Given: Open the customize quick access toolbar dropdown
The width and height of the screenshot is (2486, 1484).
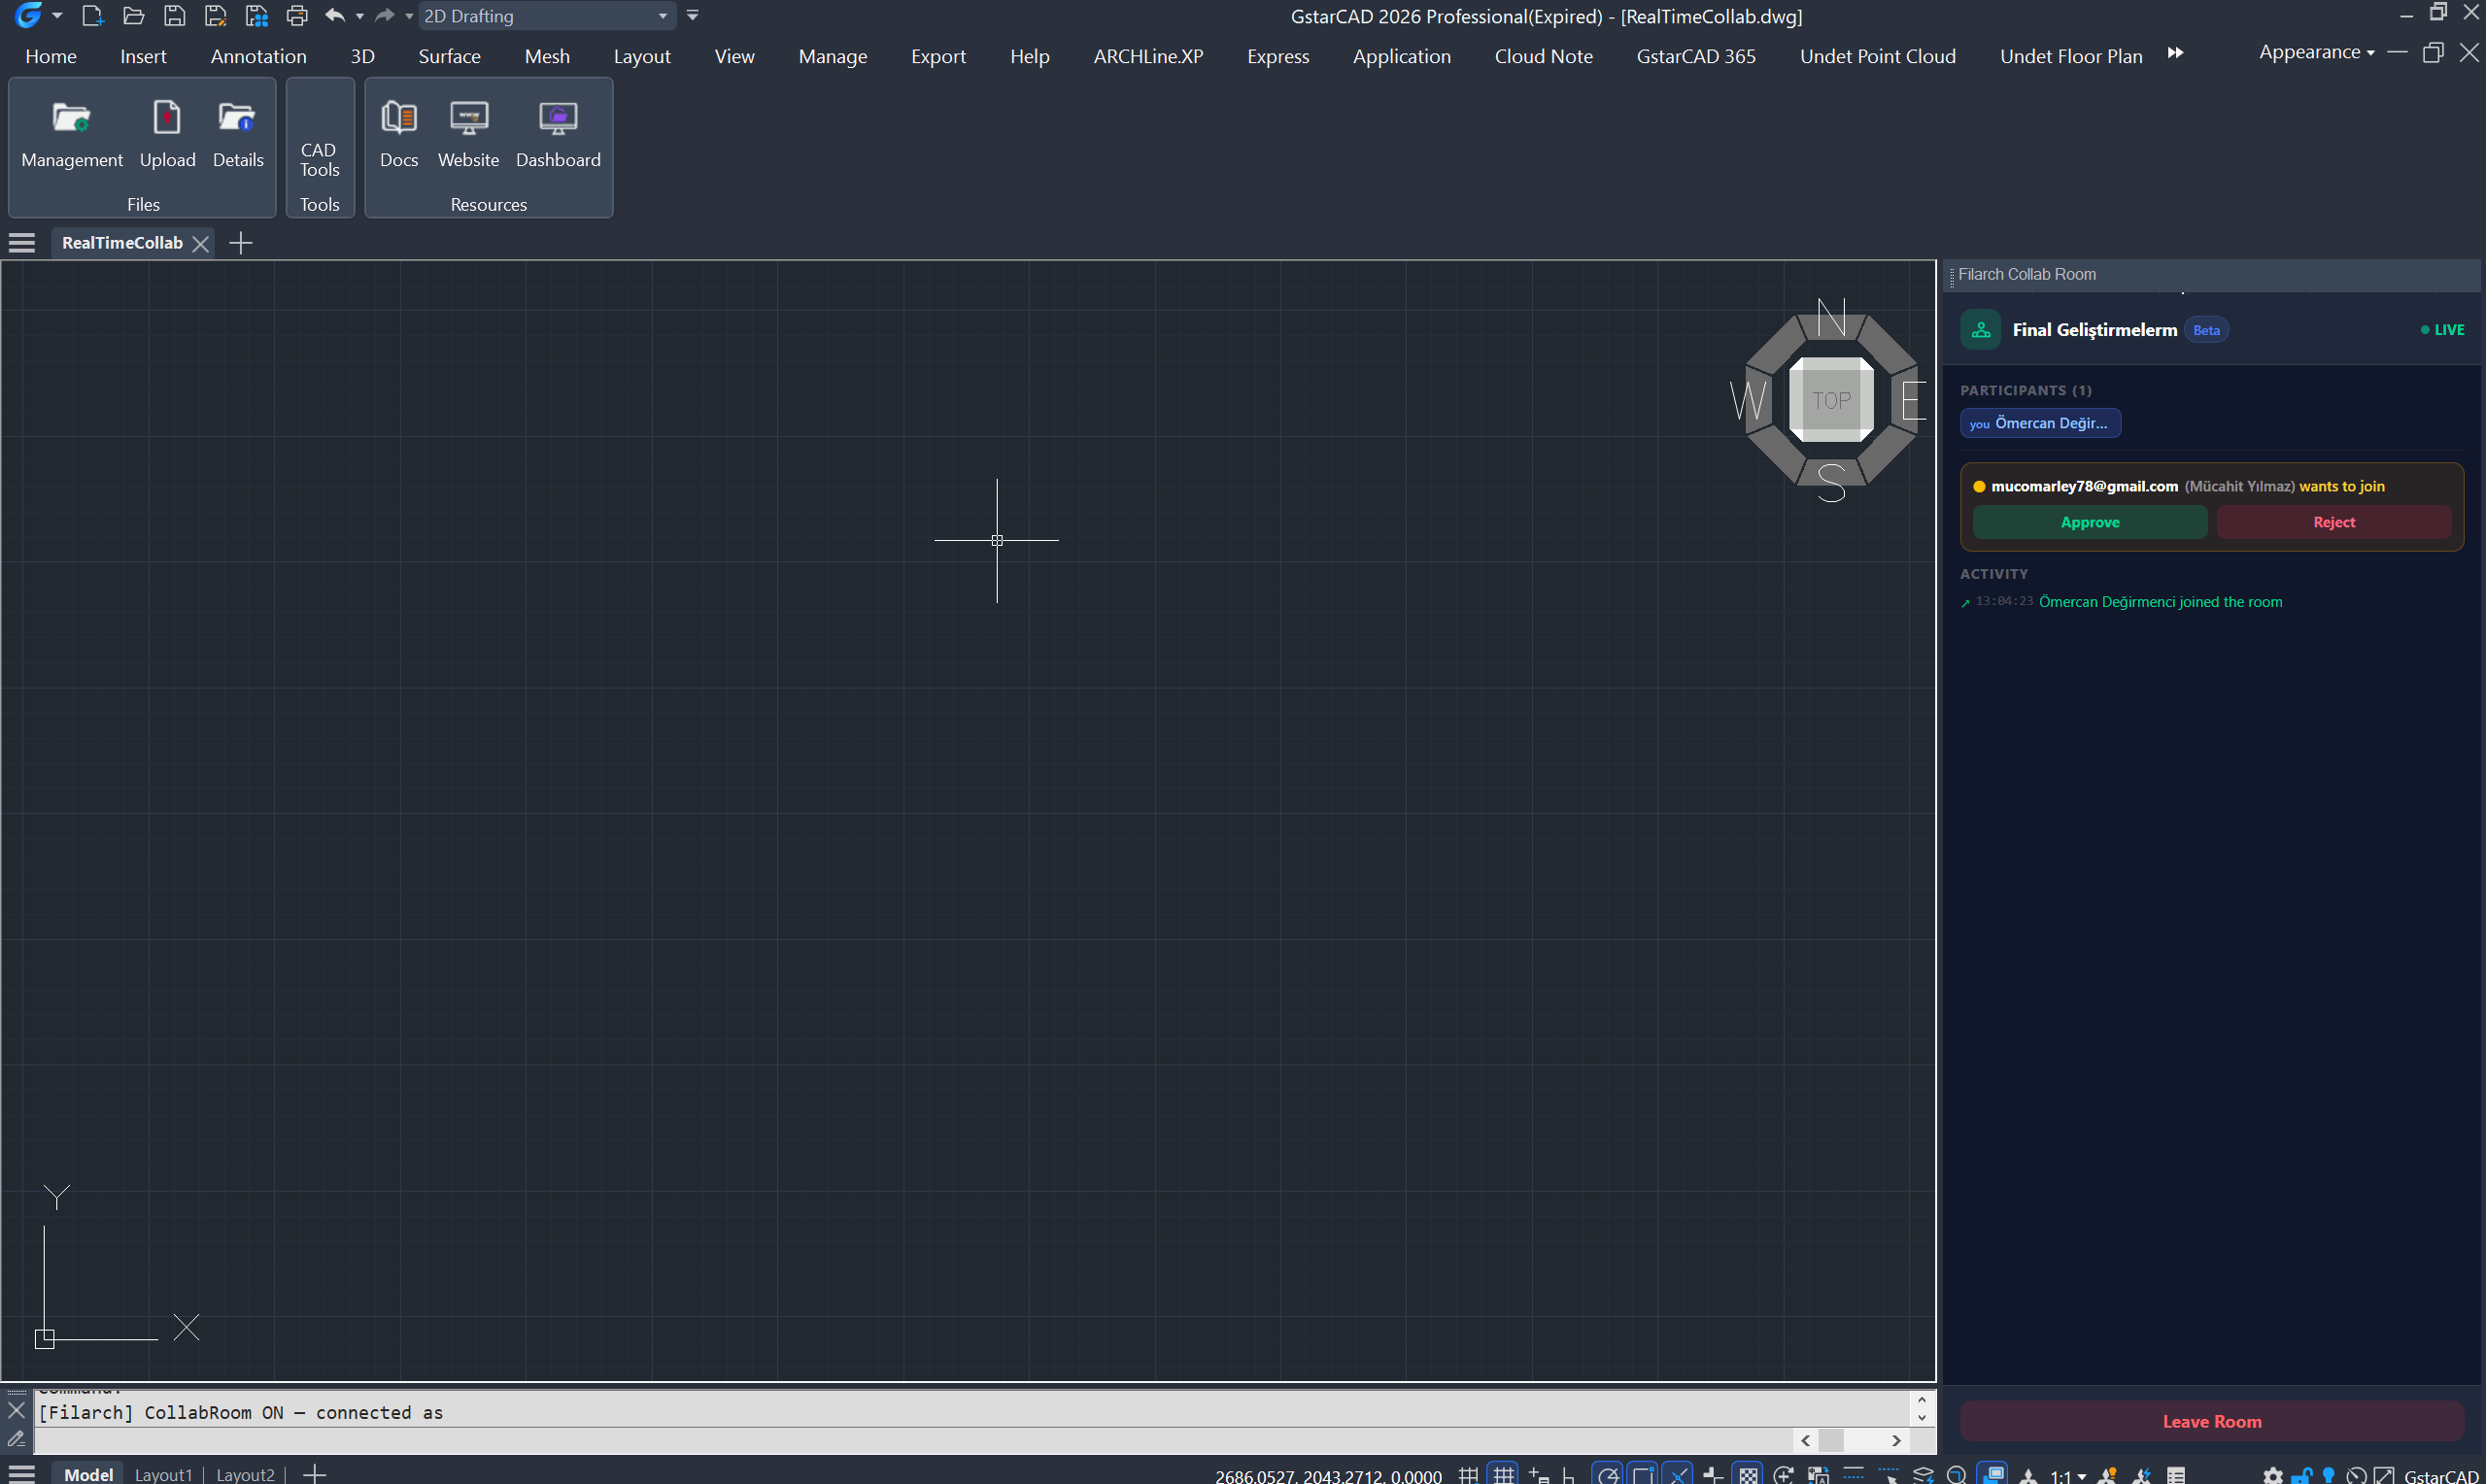Looking at the screenshot, I should point(692,15).
